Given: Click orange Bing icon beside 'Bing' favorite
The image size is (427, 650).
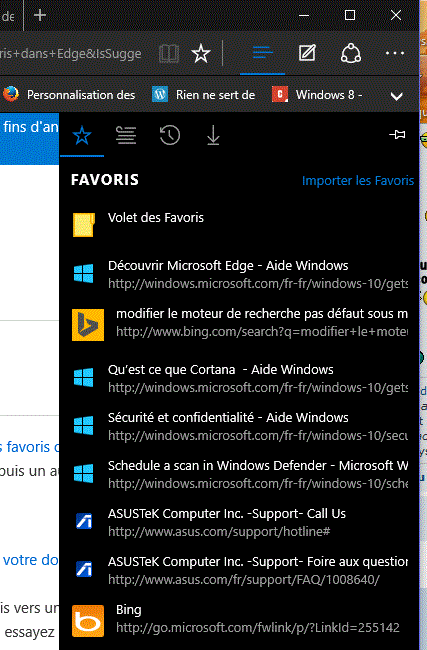Looking at the screenshot, I should [x=88, y=621].
